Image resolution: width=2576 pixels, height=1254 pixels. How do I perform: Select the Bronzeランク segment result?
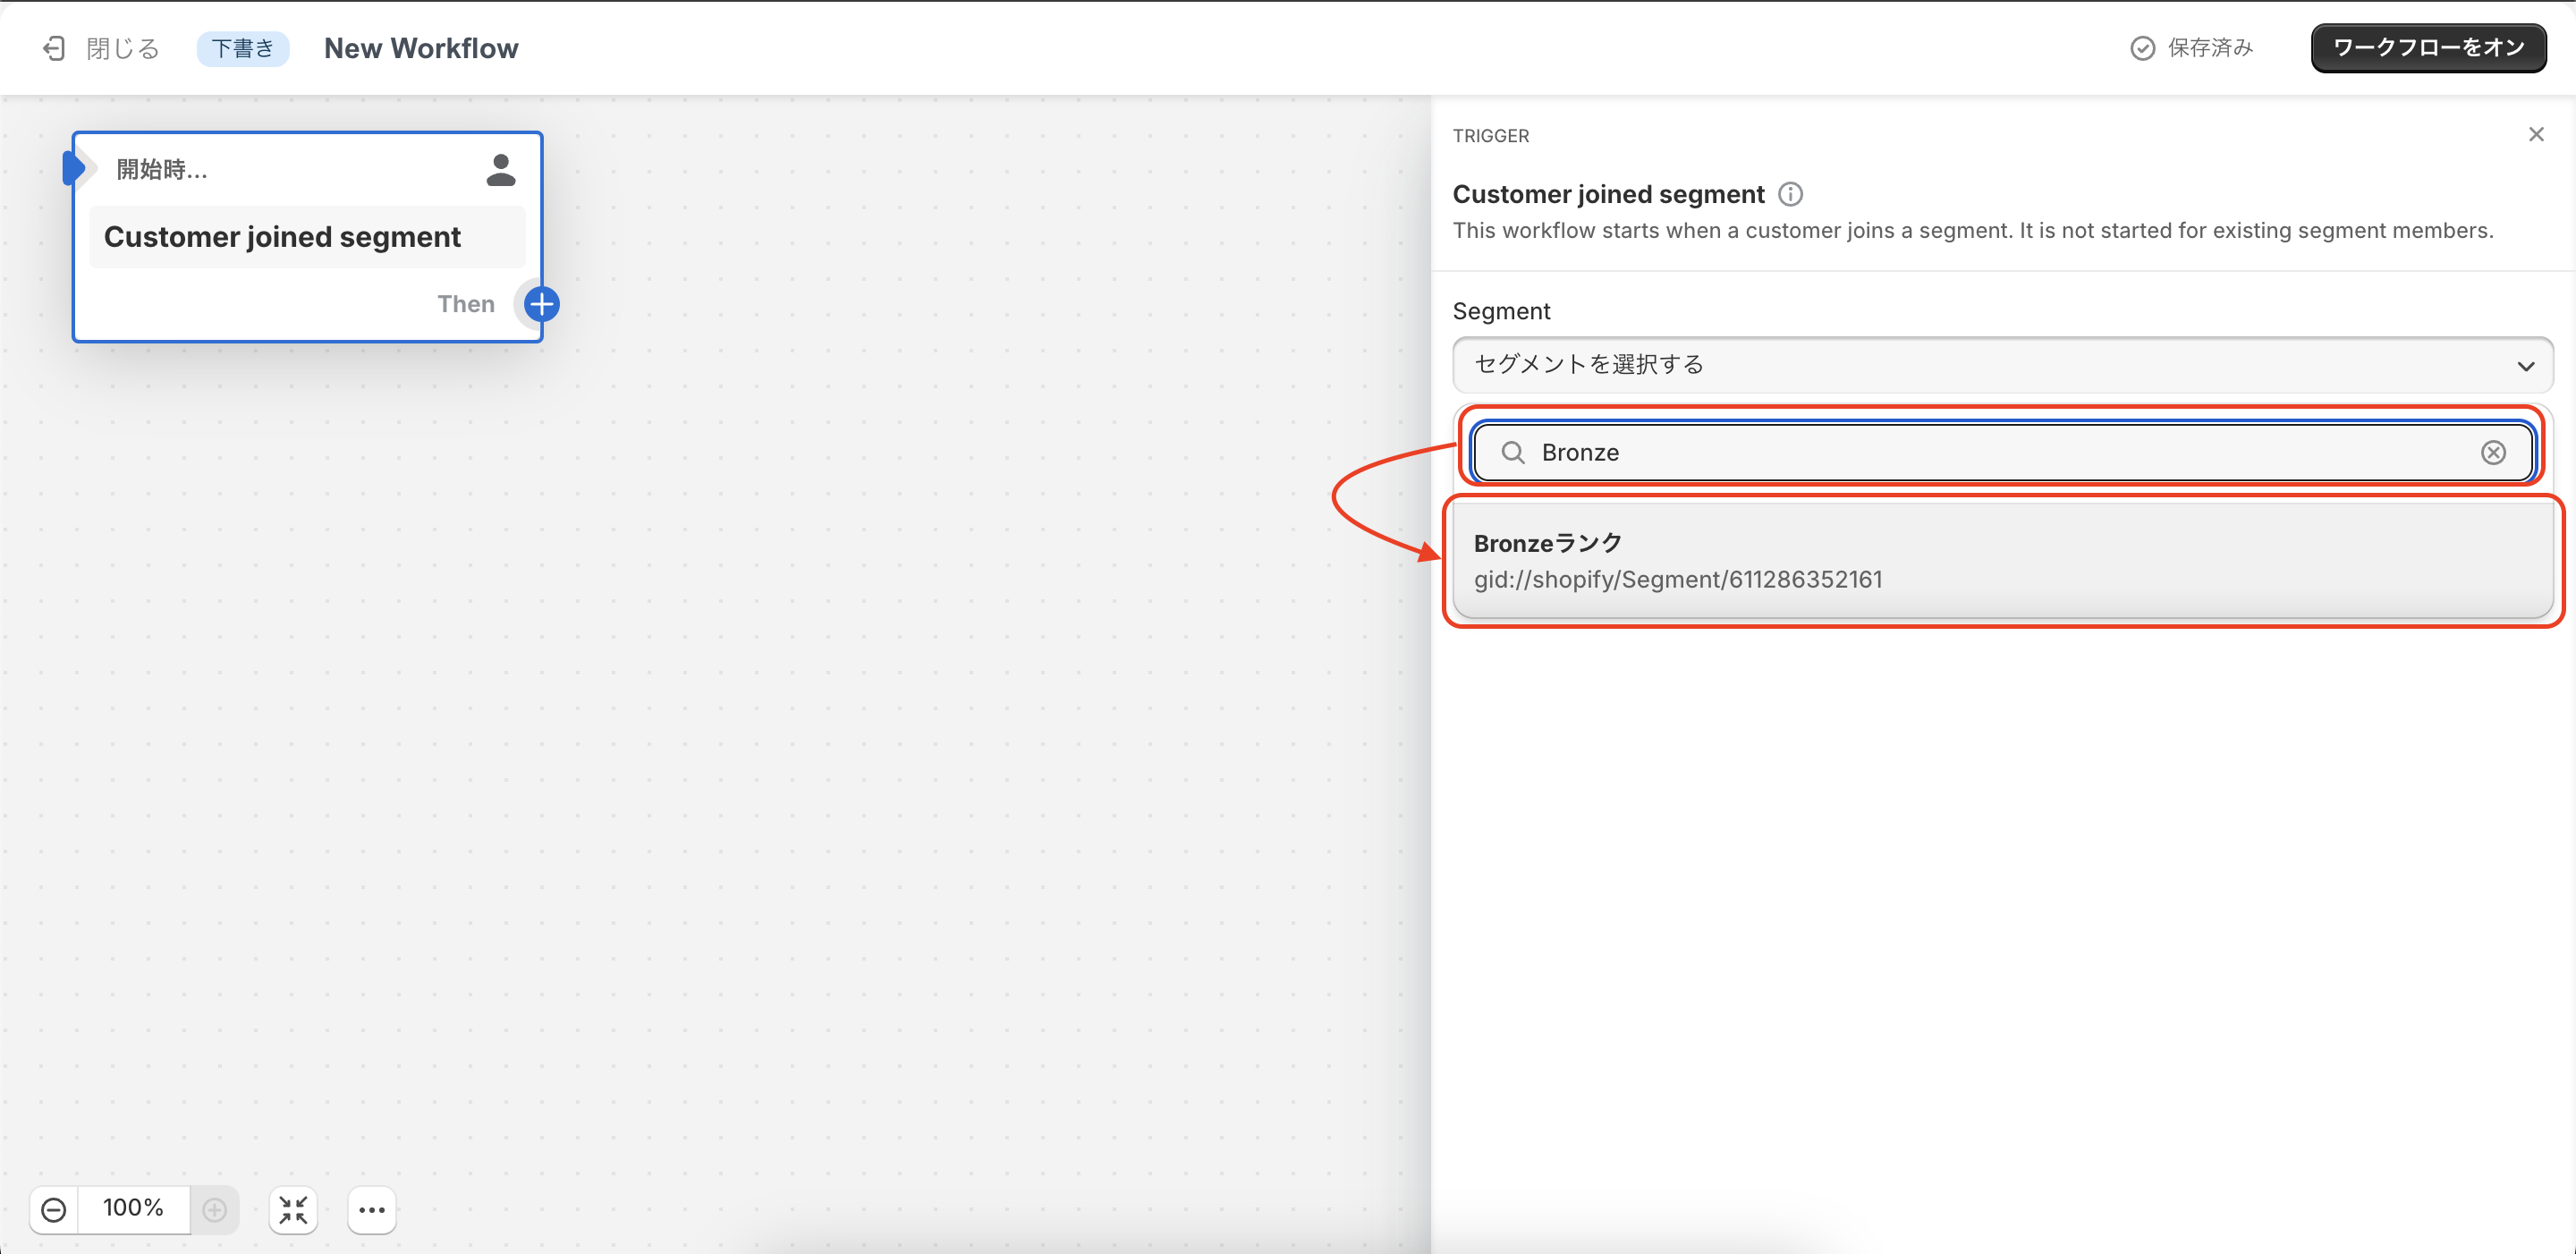(2000, 561)
